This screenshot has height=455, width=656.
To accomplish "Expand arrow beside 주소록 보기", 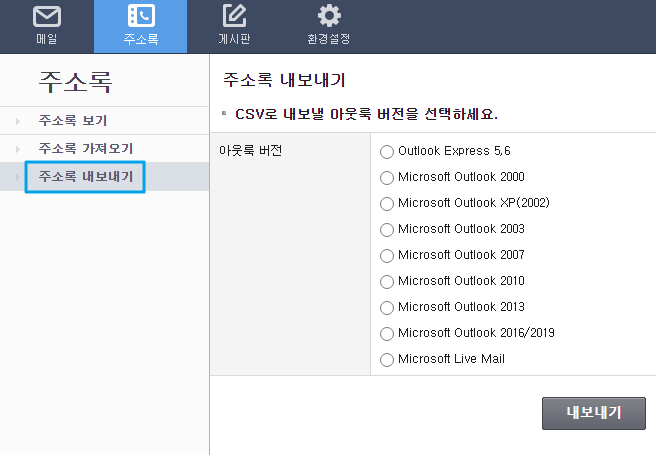I will coord(18,121).
